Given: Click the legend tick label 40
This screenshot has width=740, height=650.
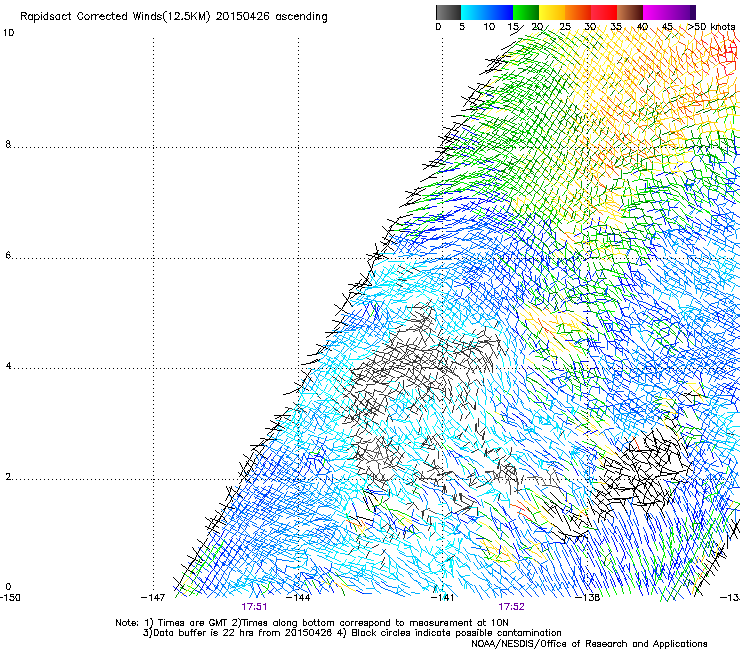Looking at the screenshot, I should coord(642,27).
